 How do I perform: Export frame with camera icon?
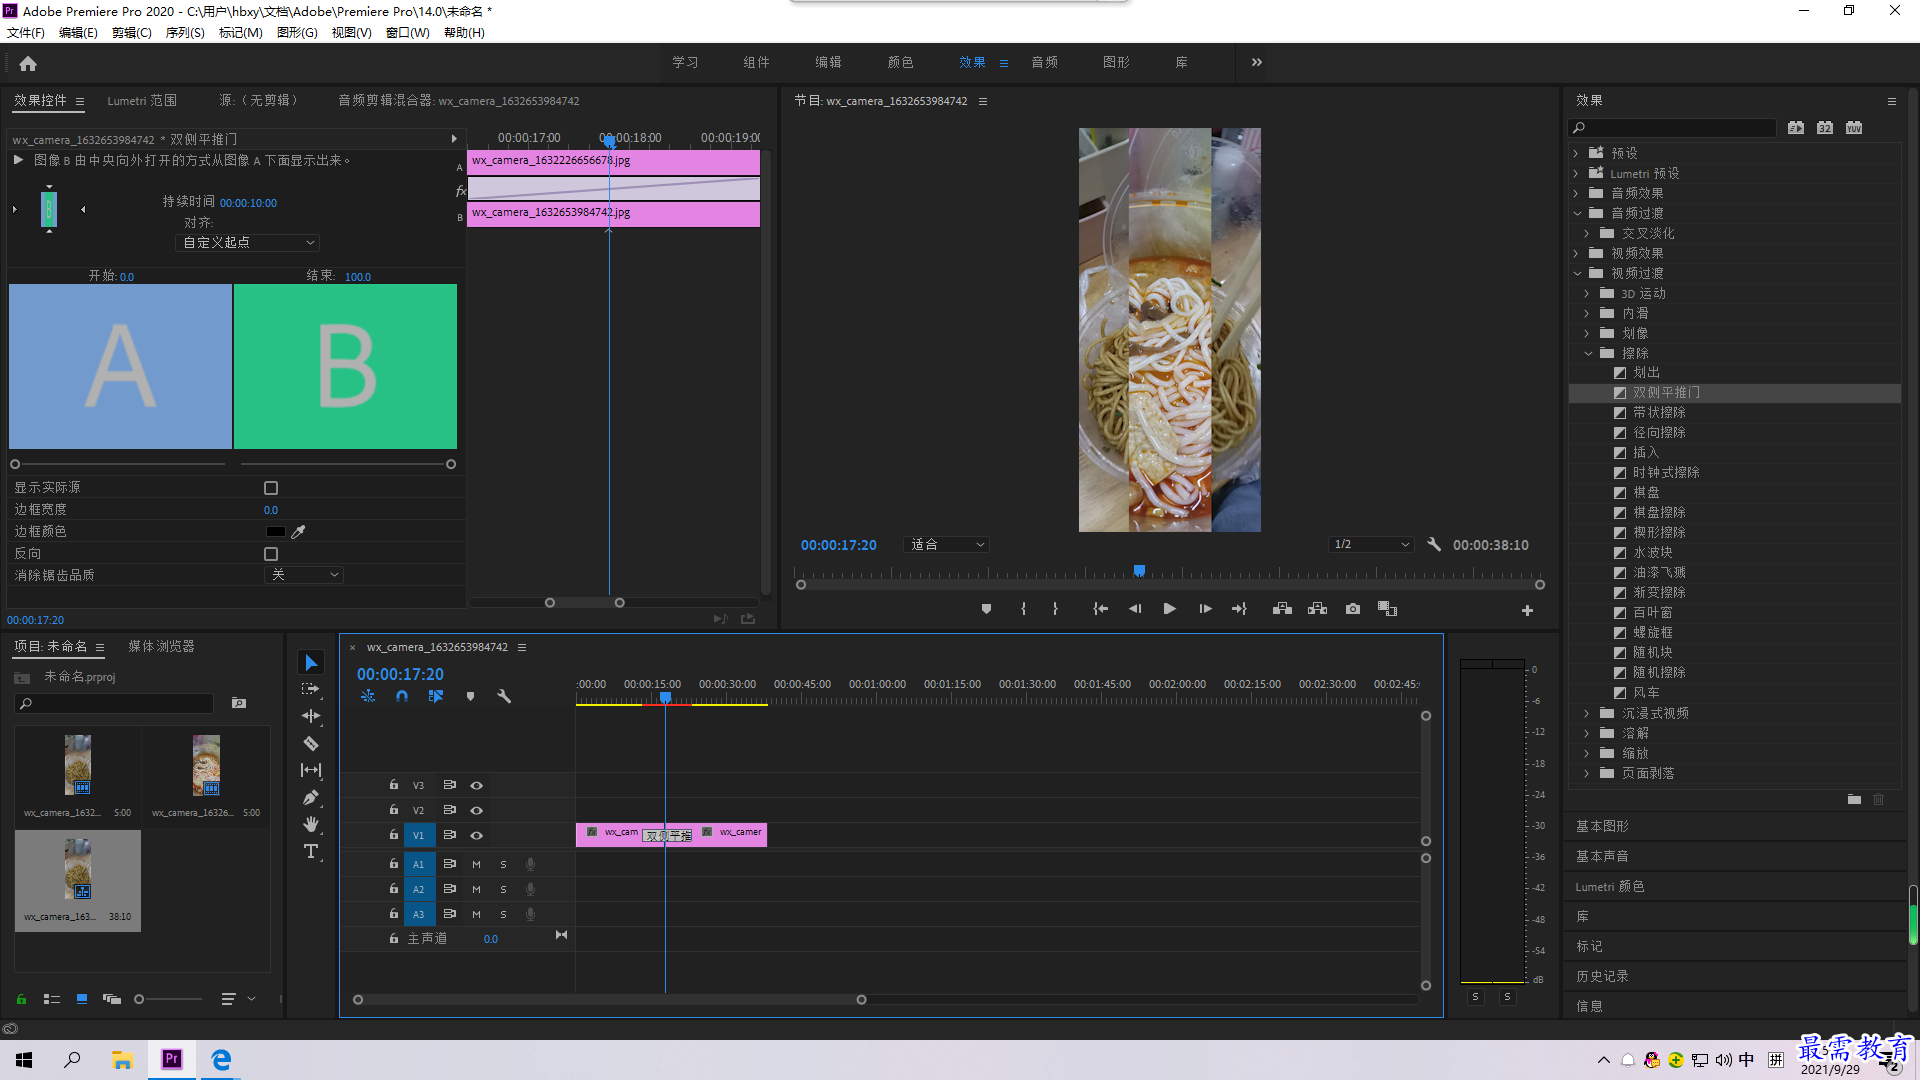click(x=1353, y=609)
